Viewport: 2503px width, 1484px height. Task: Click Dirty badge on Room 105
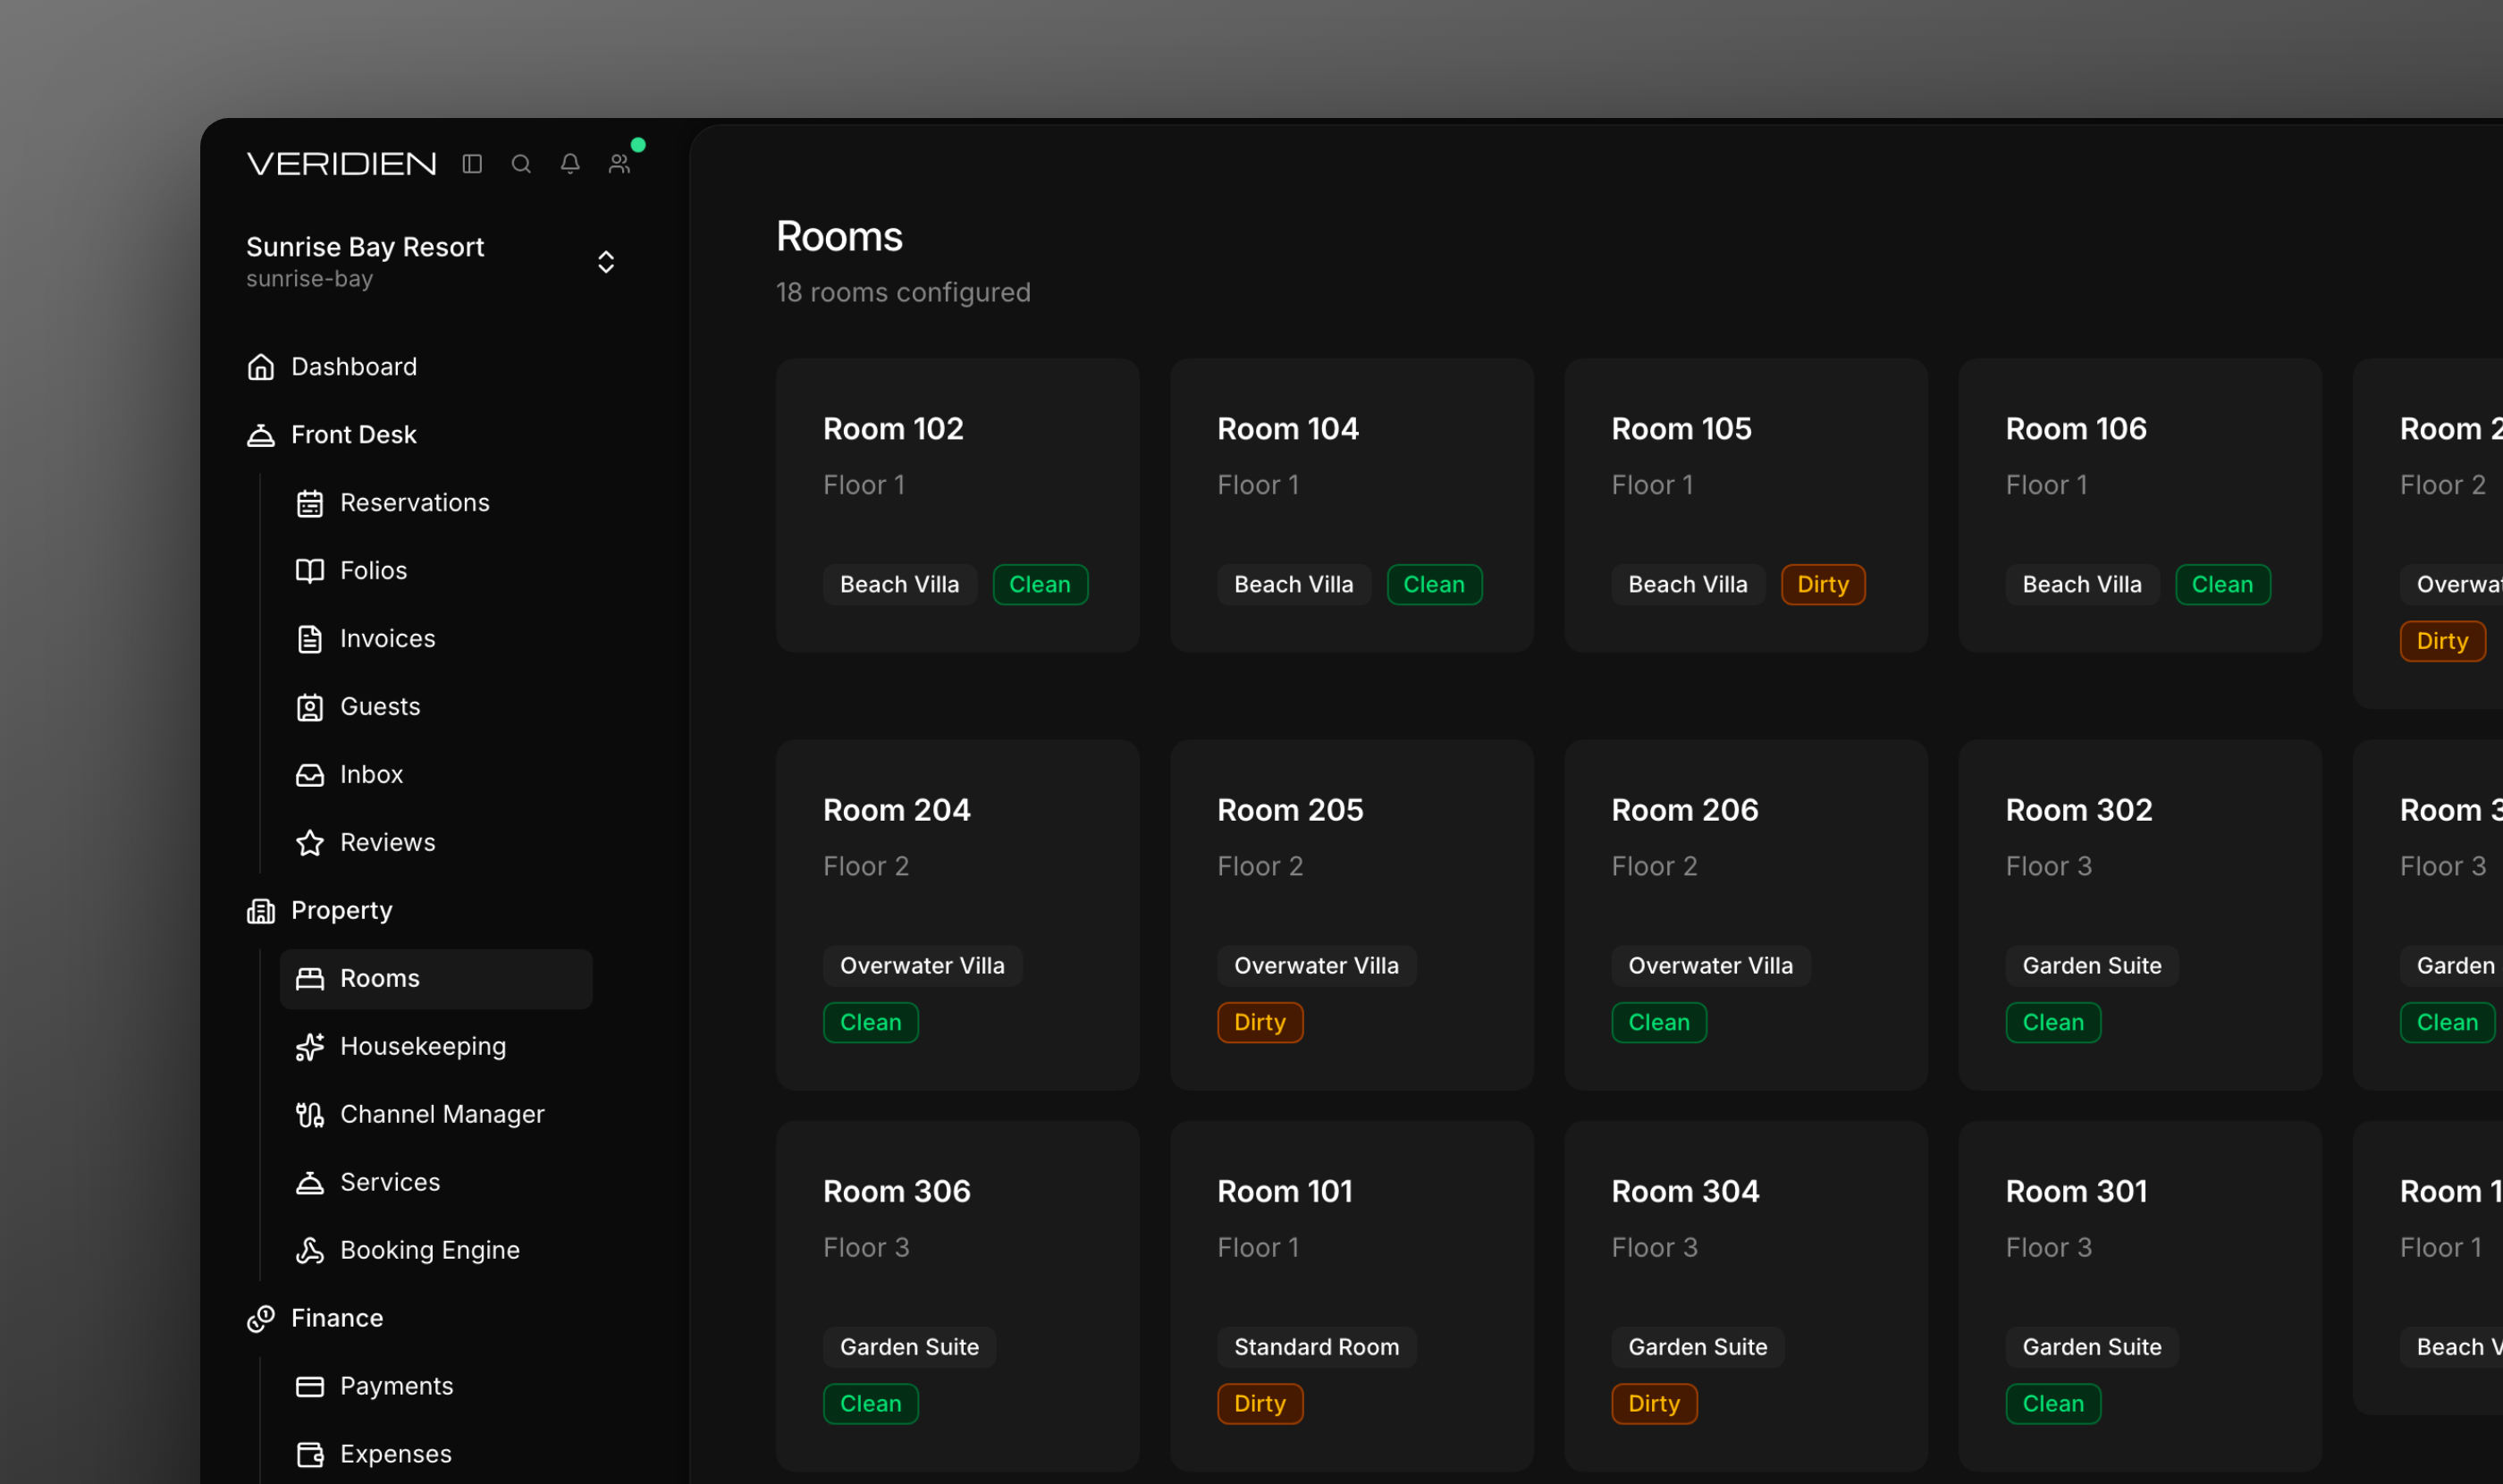point(1823,585)
